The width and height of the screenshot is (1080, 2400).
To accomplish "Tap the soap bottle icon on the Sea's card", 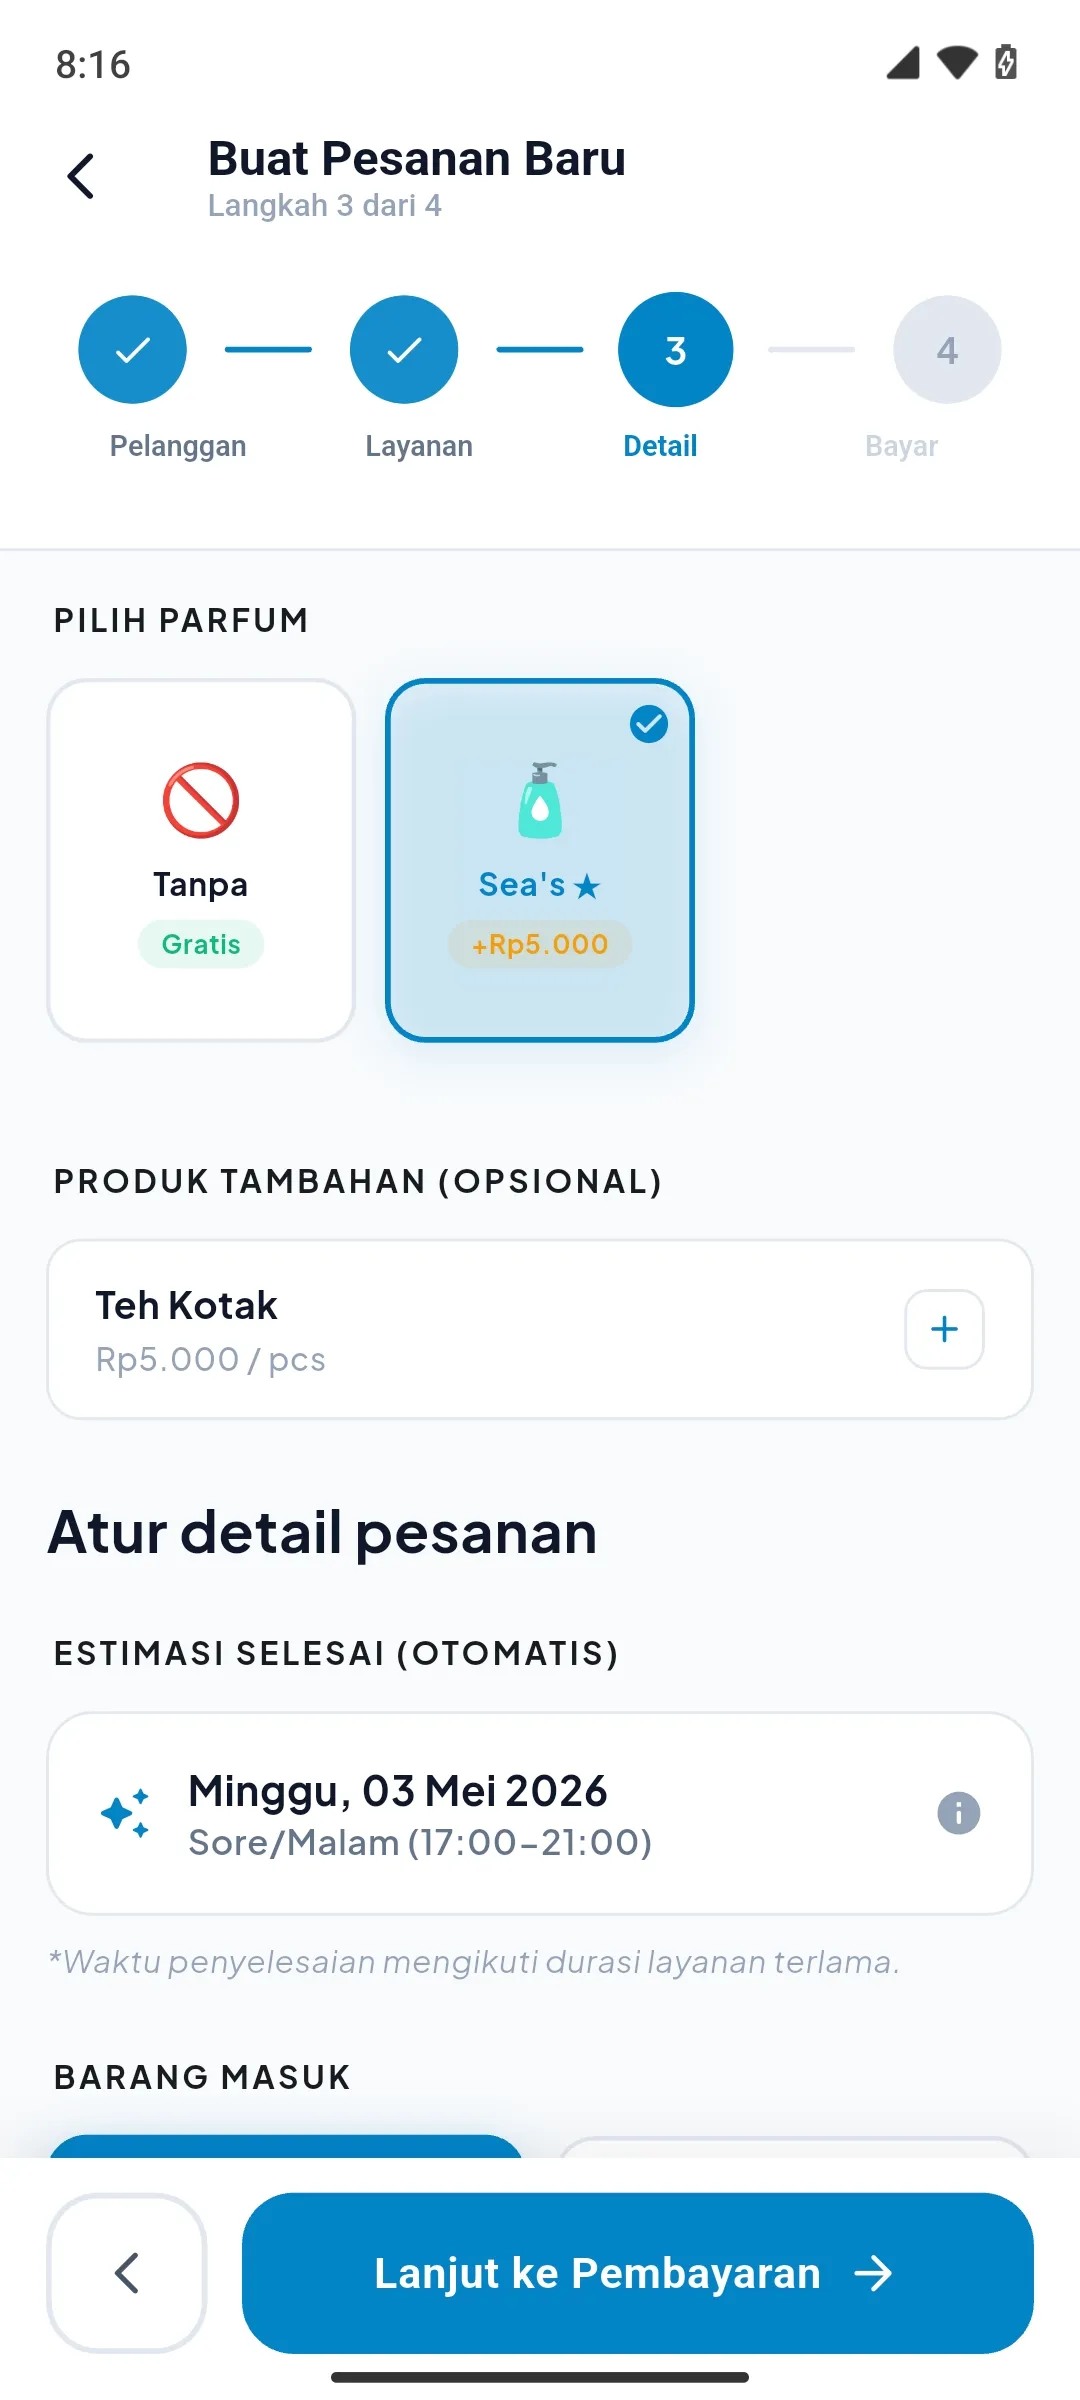I will [540, 800].
